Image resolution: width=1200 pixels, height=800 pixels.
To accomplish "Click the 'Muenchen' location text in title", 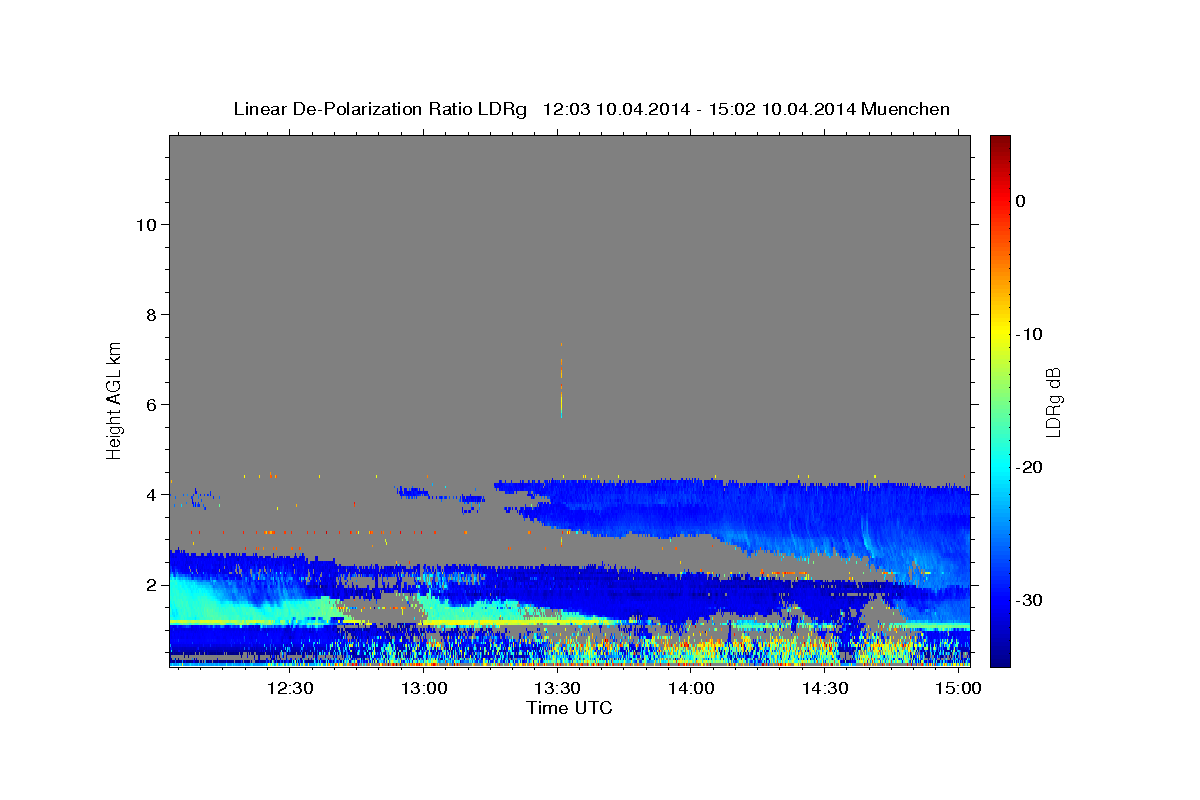I will [x=907, y=109].
